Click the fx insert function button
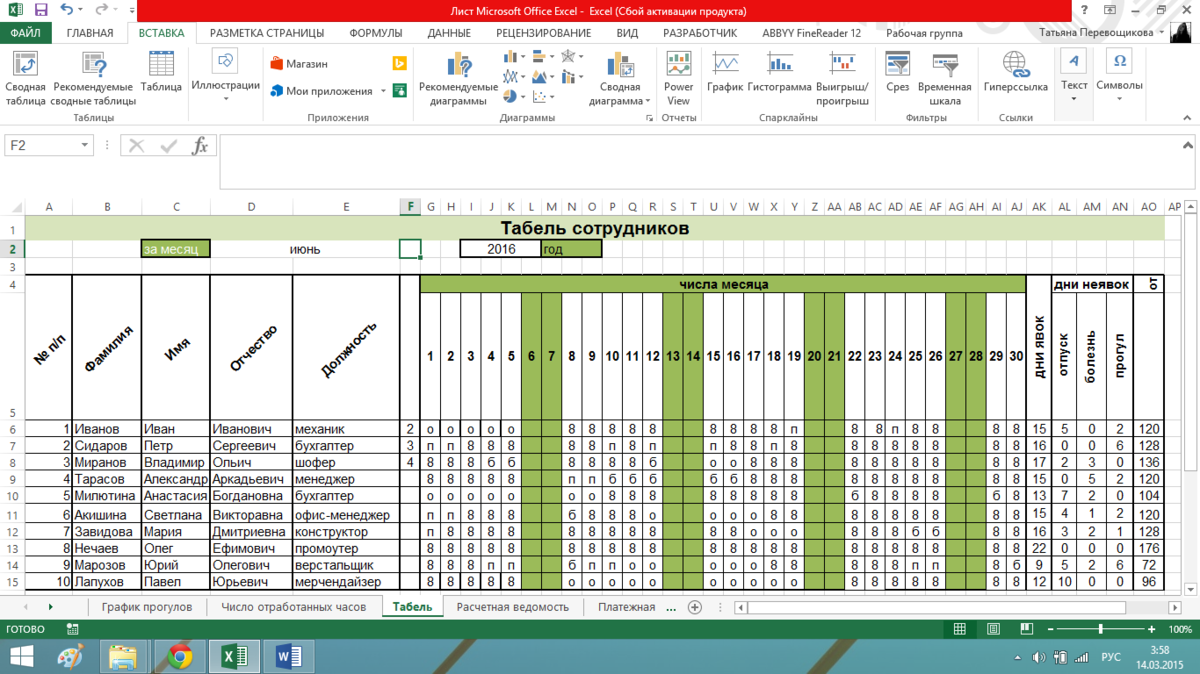Image resolution: width=1200 pixels, height=674 pixels. tap(200, 146)
